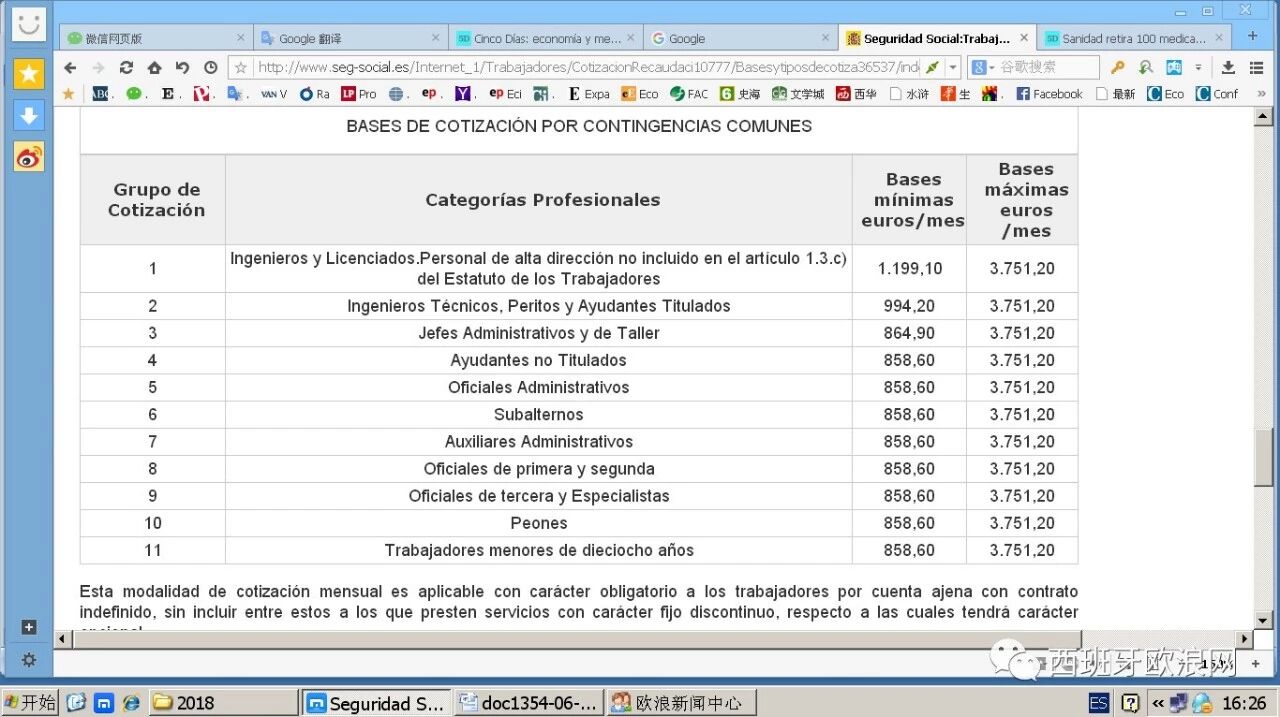
Task: Expand the search engine selector dropdown
Action: coord(992,68)
